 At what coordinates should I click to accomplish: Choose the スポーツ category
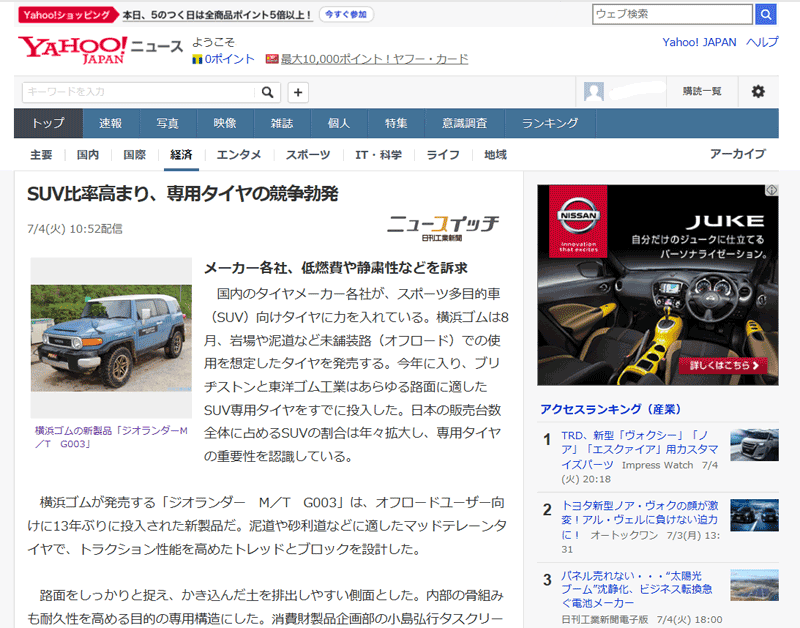click(x=308, y=155)
